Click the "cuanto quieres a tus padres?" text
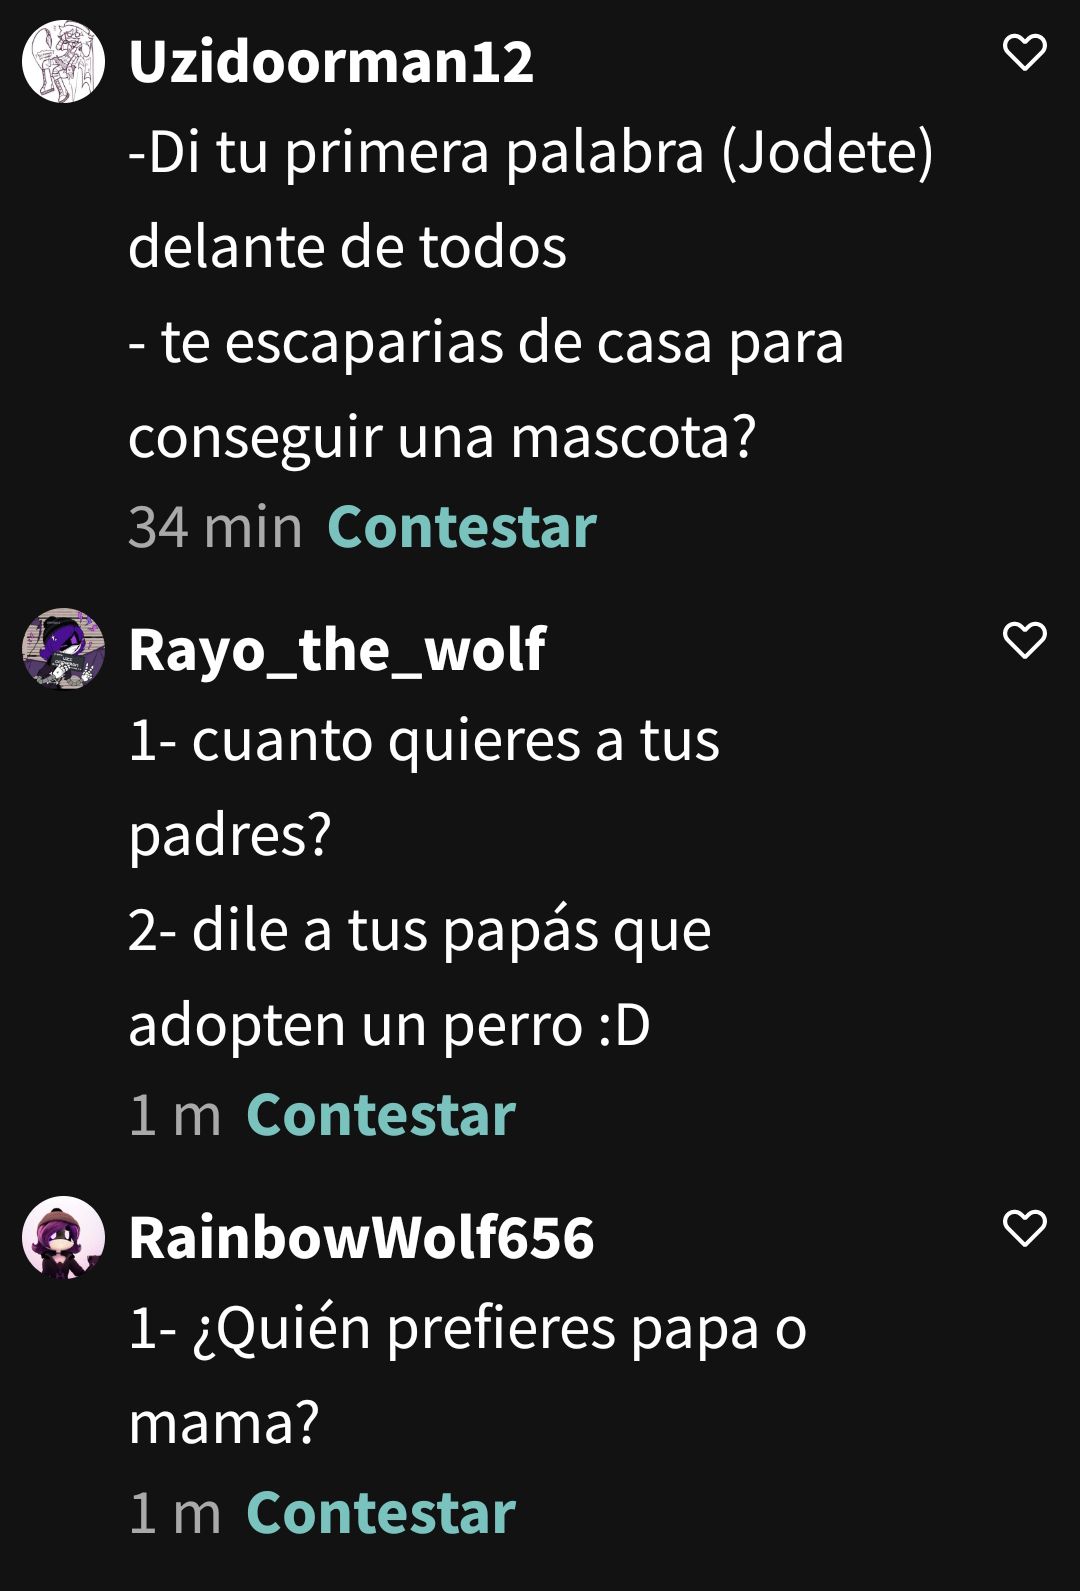The width and height of the screenshot is (1080, 1591). coord(424,788)
